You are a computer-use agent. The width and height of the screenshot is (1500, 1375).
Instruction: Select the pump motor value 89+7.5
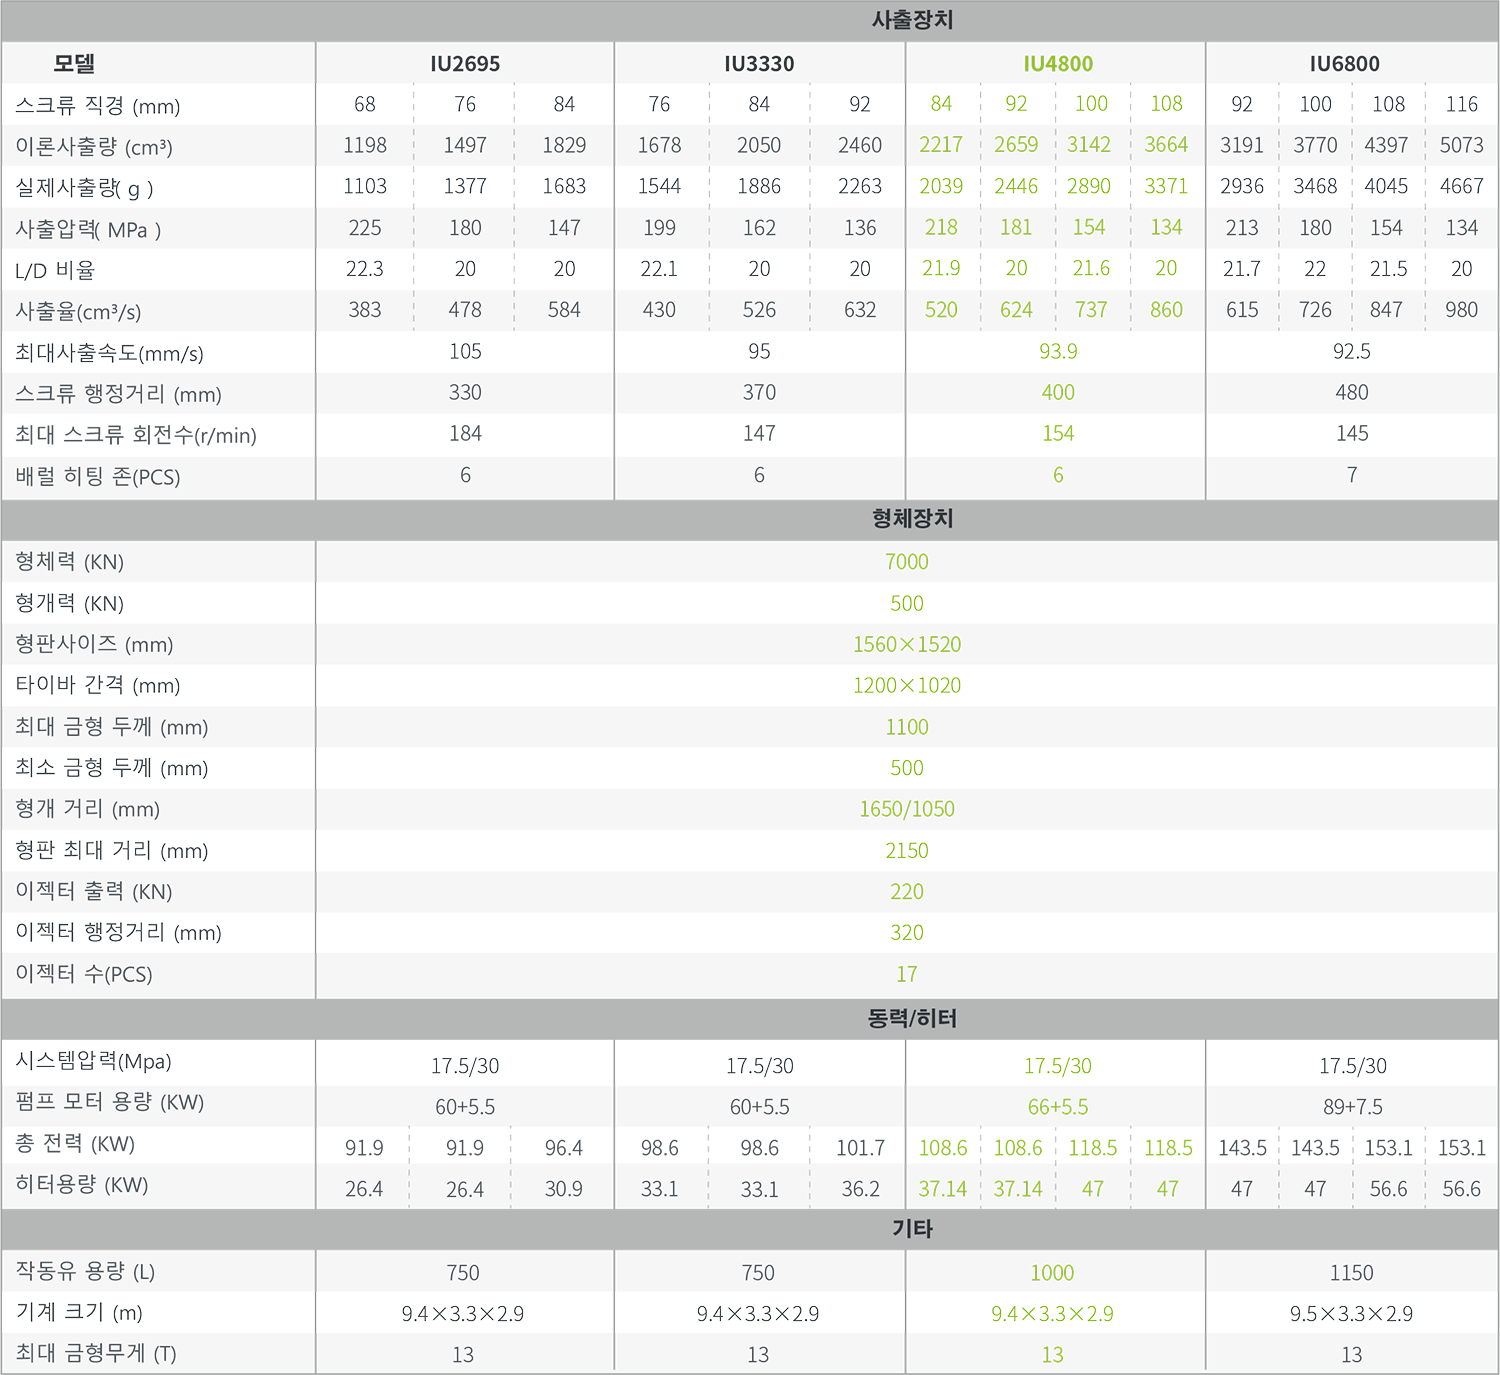1352,1107
